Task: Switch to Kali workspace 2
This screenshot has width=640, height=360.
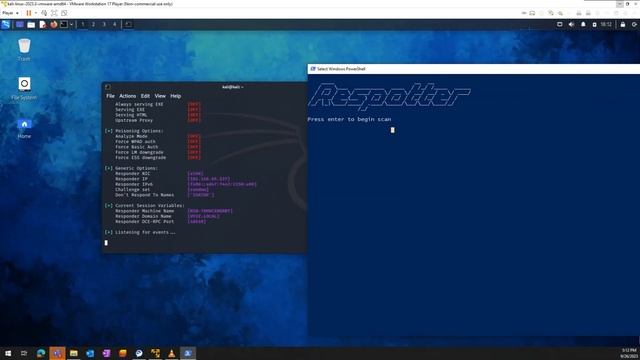Action: 93,24
